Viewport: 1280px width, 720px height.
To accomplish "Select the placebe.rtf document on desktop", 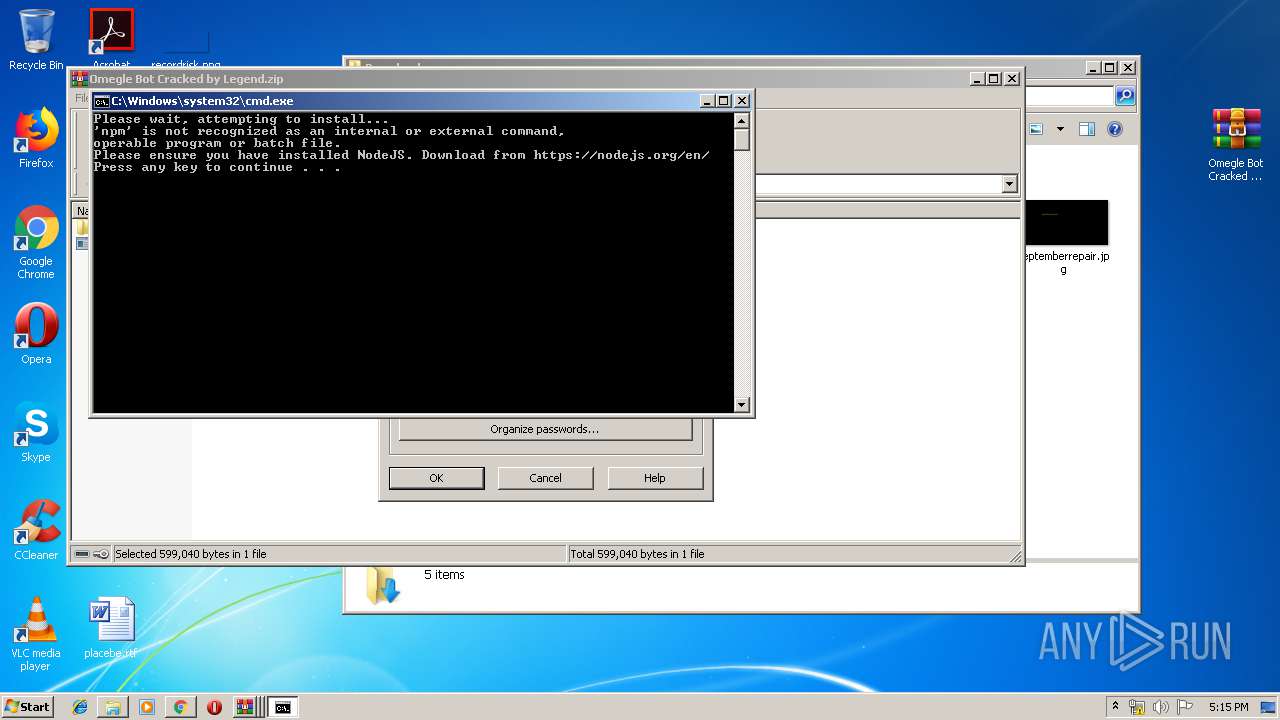I will point(110,628).
